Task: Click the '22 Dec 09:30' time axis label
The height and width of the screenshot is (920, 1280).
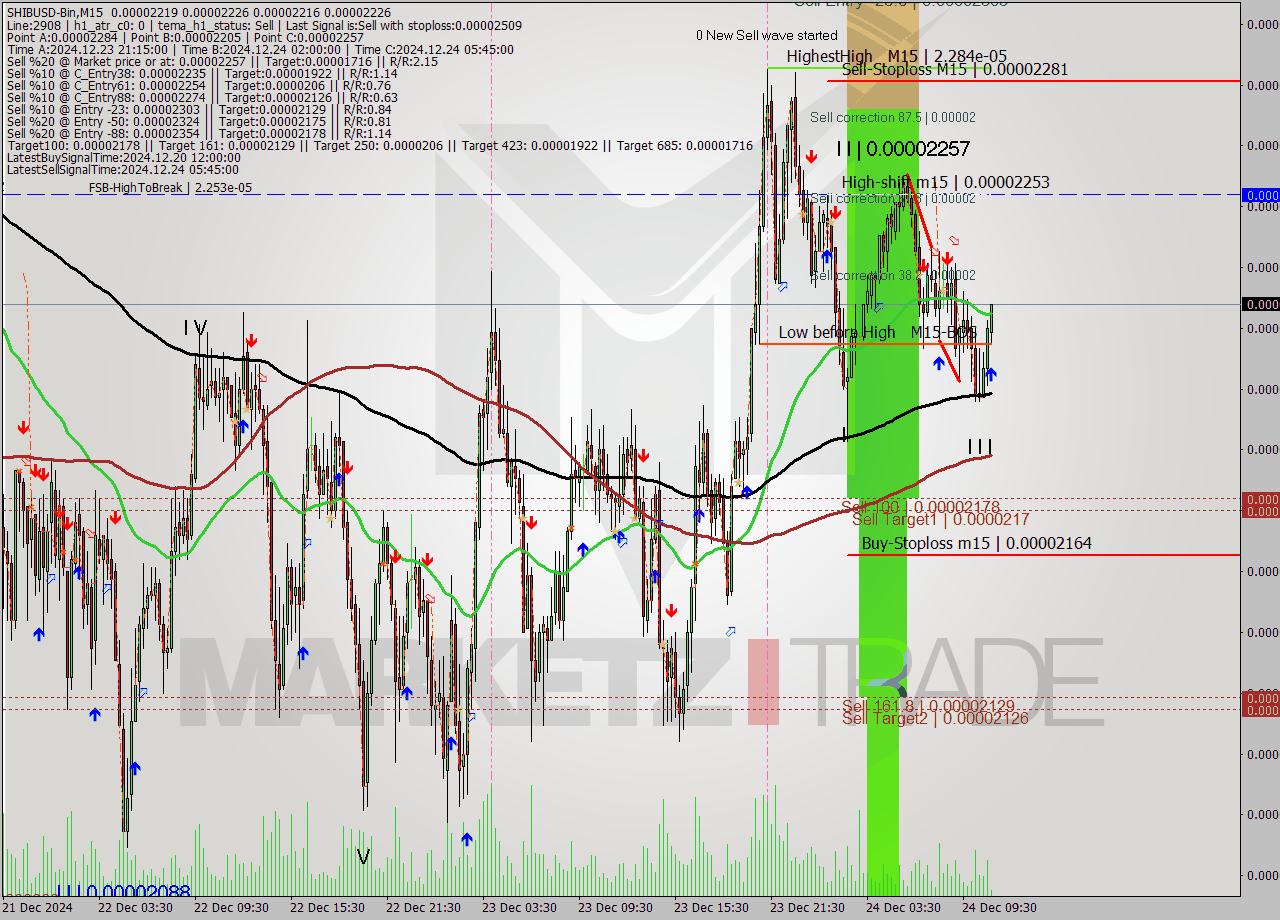Action: (x=231, y=908)
